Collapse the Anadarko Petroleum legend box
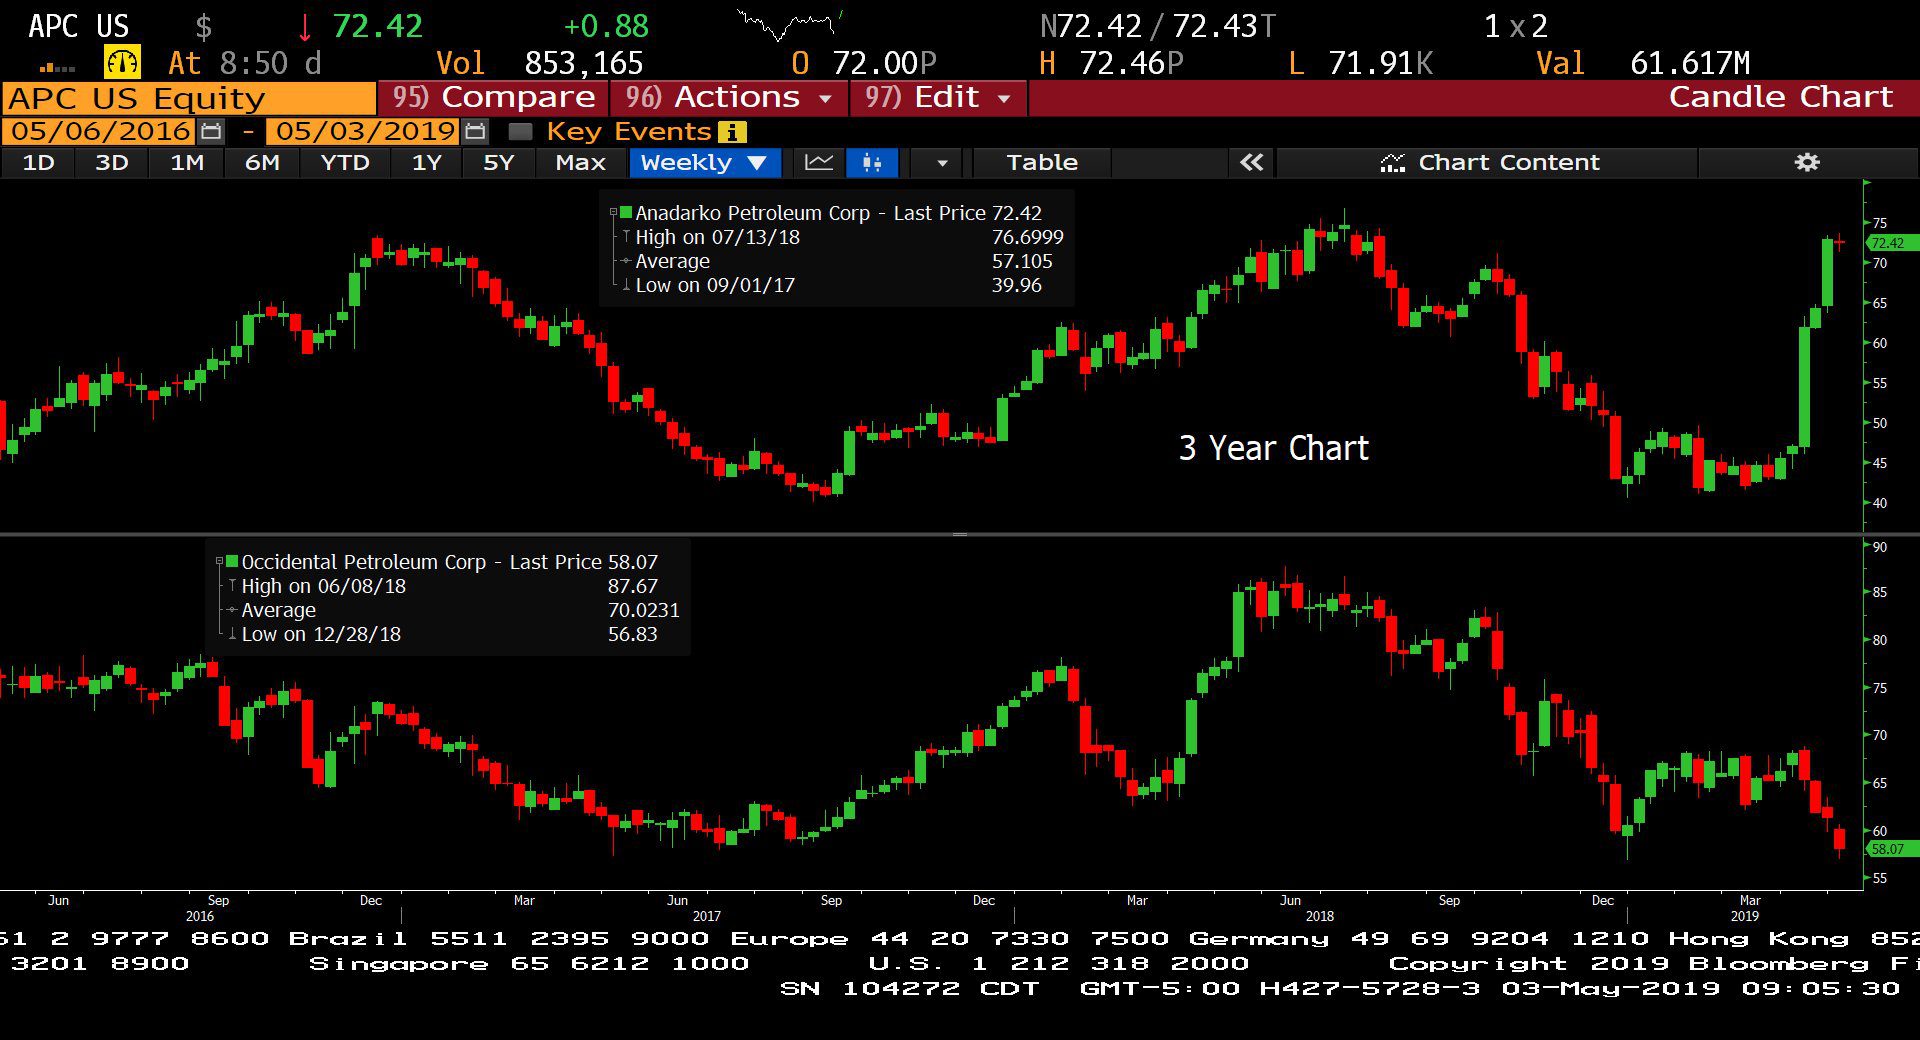The width and height of the screenshot is (1920, 1040). [x=613, y=212]
